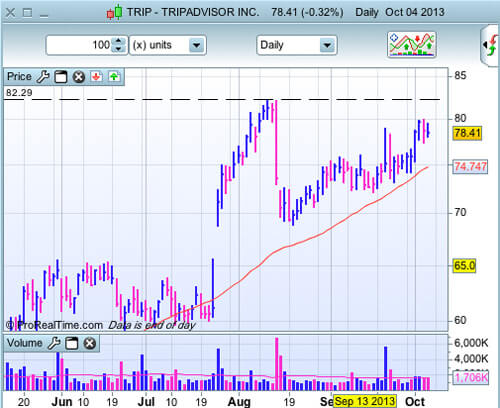
Task: Click the Jul label on the time axis
Action: click(146, 402)
